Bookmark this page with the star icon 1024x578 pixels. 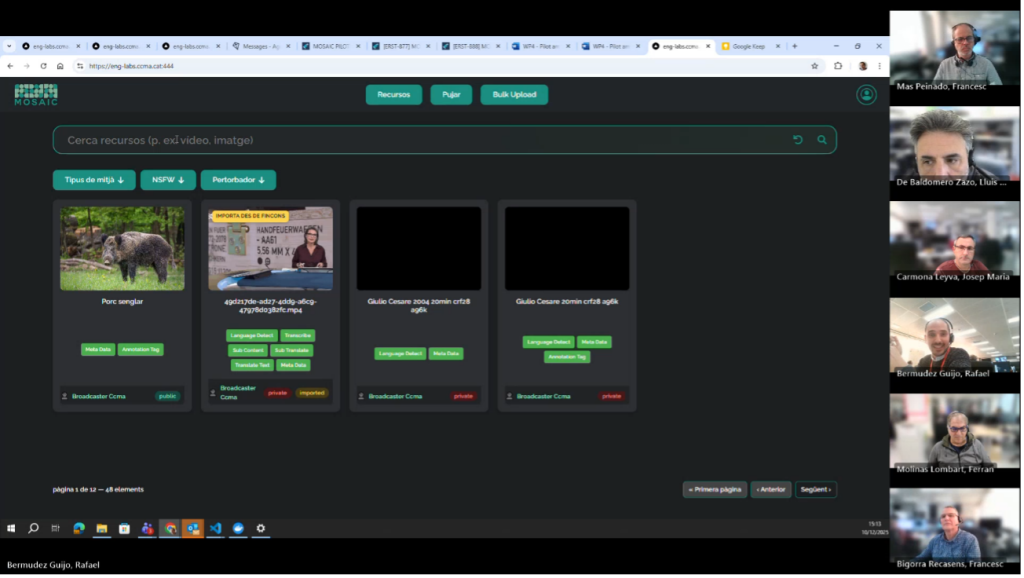[x=814, y=66]
